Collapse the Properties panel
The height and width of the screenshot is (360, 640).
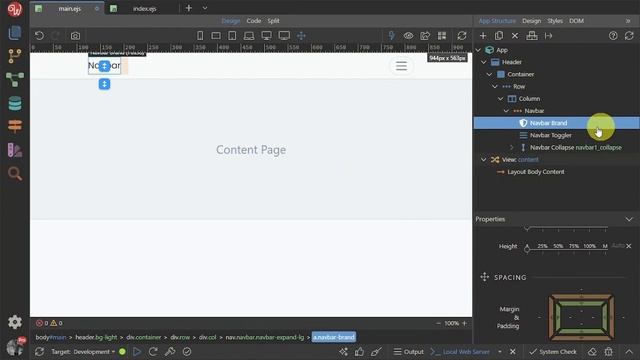(x=629, y=219)
